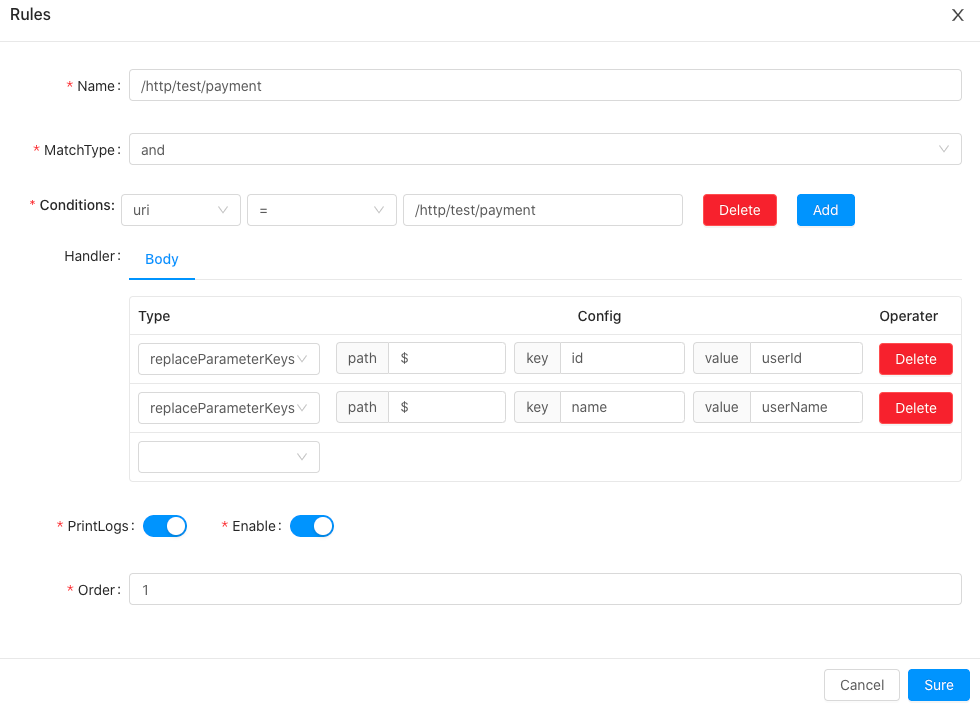This screenshot has height=704, width=980.
Task: Add a new condition
Action: click(825, 210)
